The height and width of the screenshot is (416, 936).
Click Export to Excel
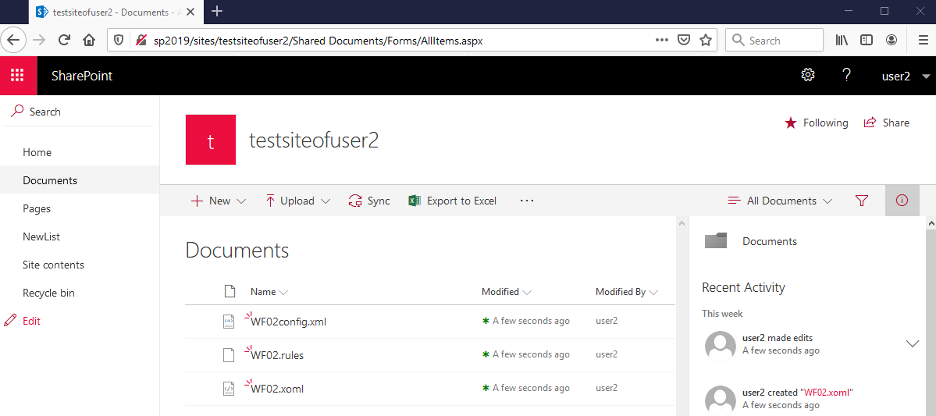pyautogui.click(x=452, y=201)
